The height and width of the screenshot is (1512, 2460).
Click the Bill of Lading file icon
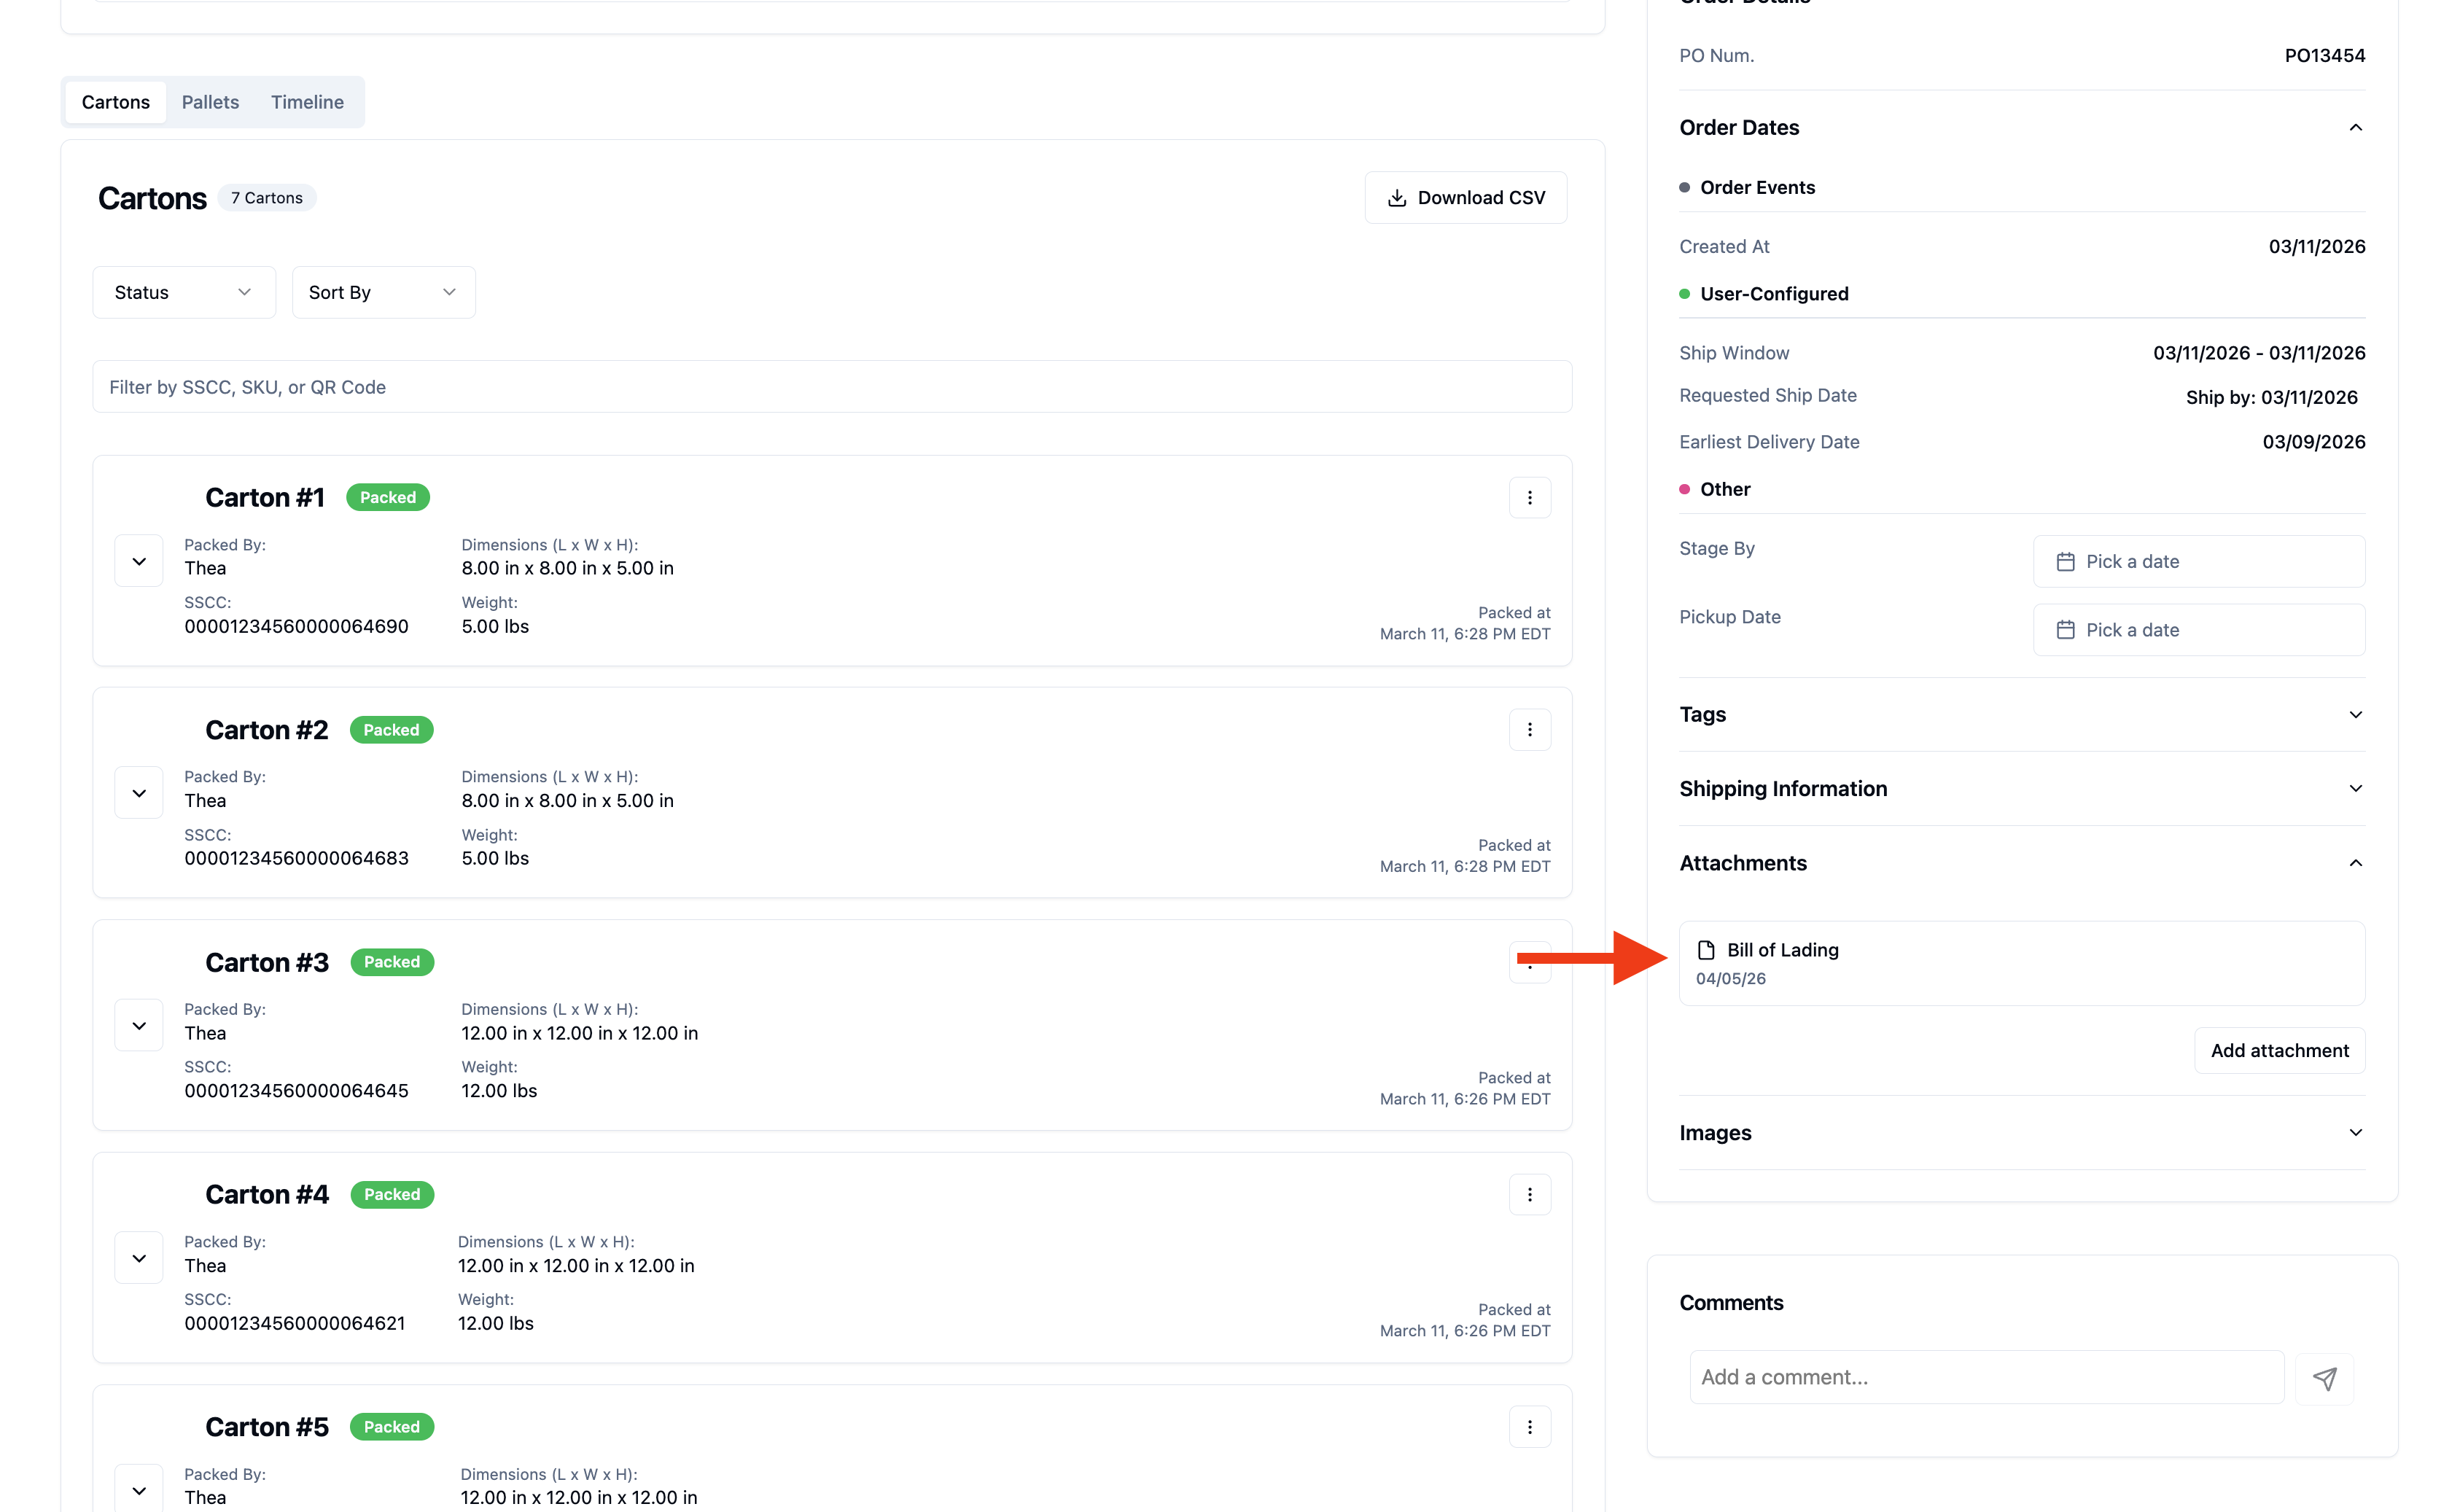[1706, 950]
